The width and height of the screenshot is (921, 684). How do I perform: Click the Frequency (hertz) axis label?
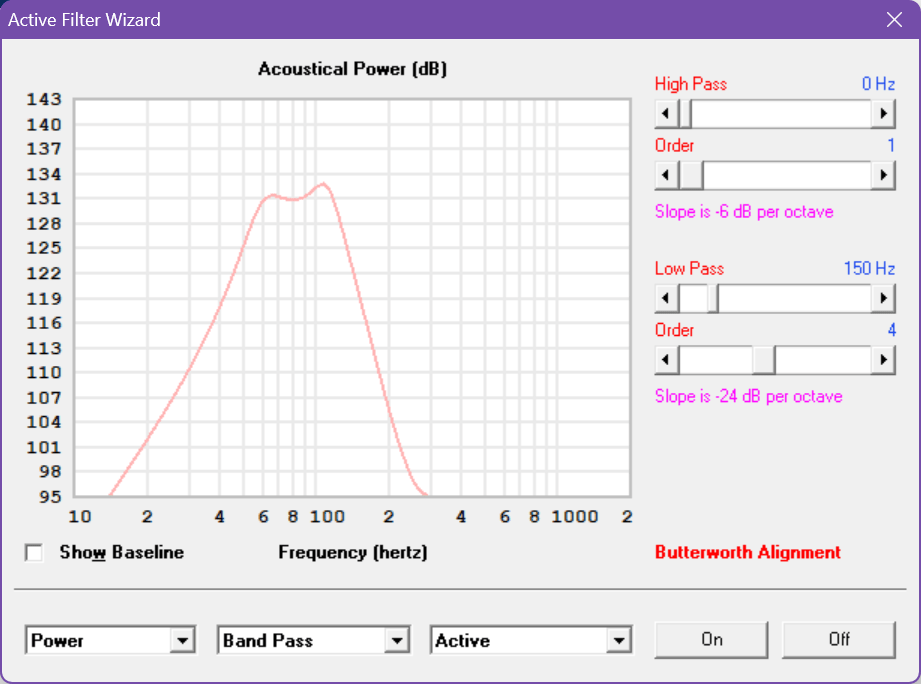[352, 552]
